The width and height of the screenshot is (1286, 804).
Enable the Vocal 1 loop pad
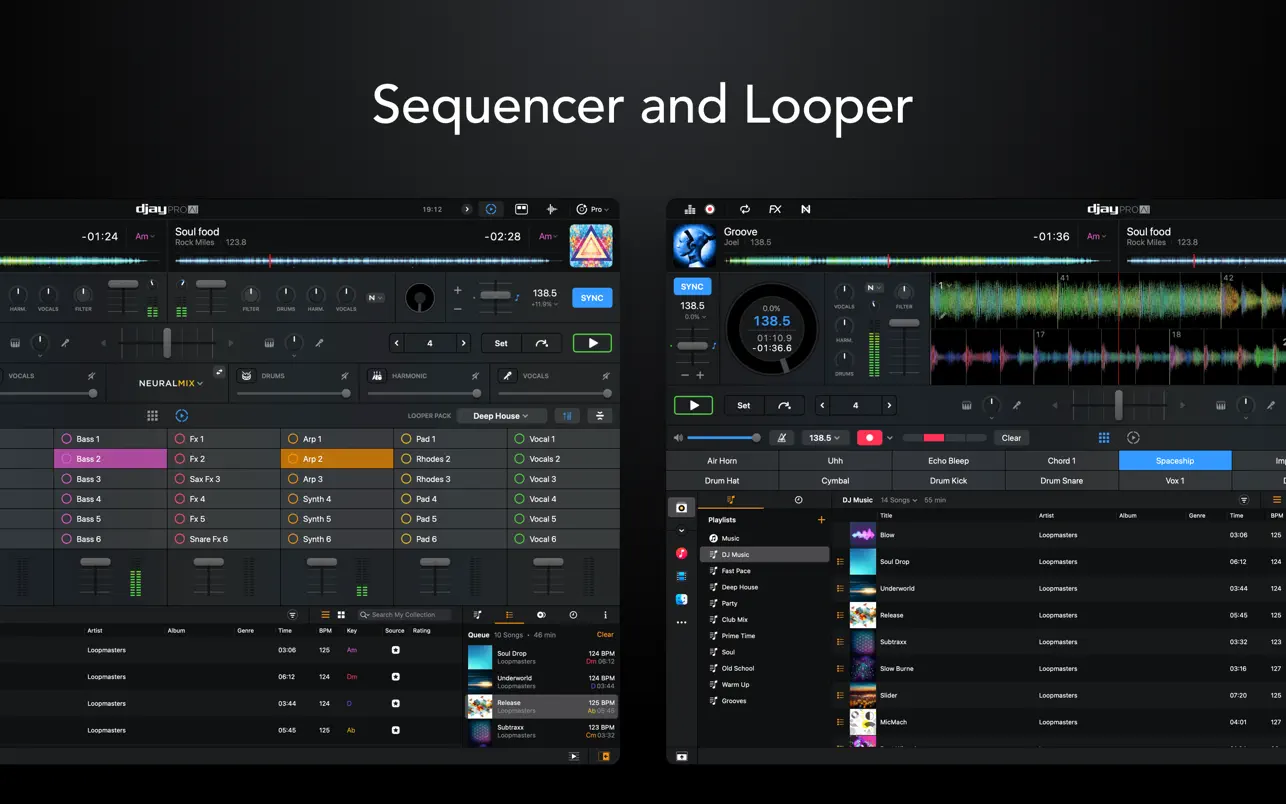519,439
